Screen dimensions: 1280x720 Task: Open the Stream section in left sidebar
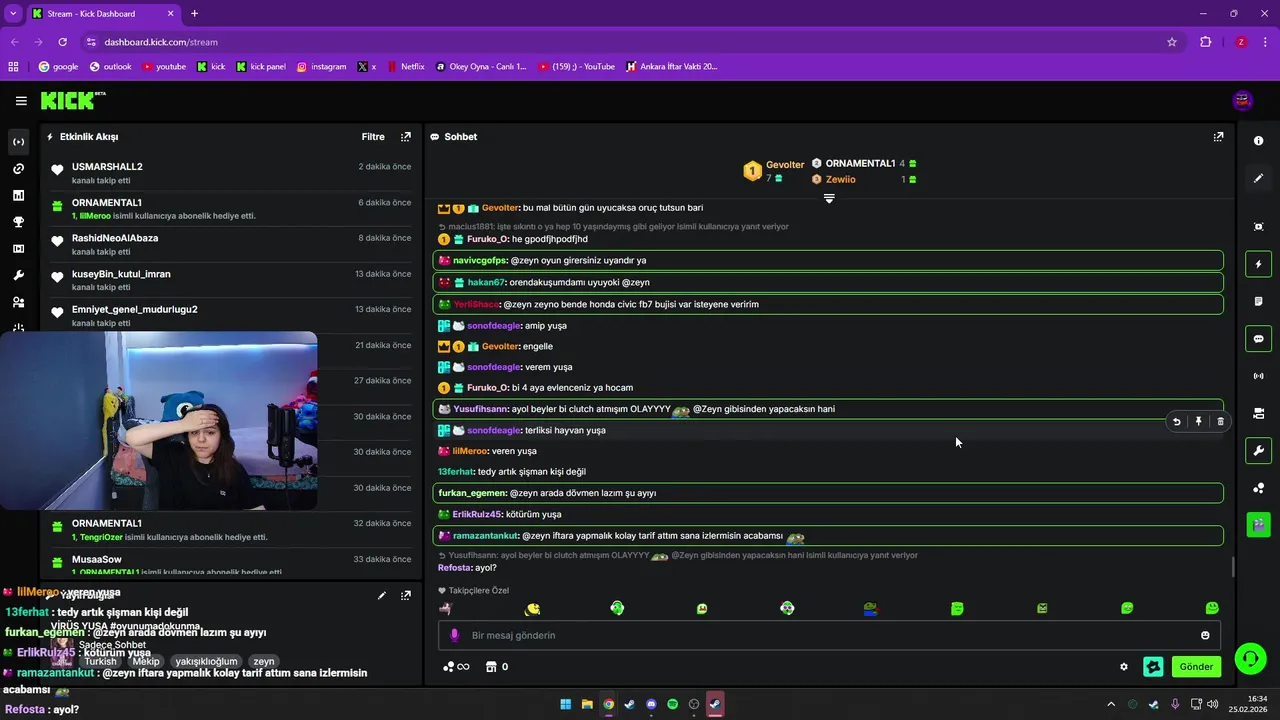(x=18, y=142)
